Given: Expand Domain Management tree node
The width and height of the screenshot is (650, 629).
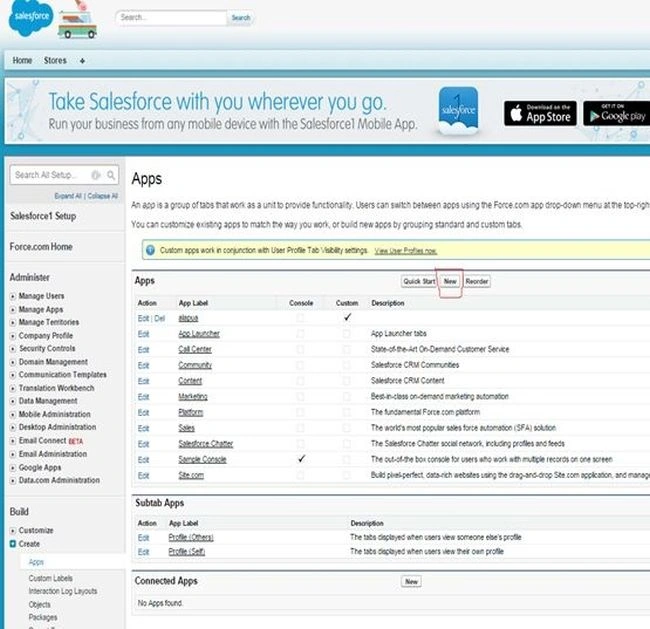Looking at the screenshot, I should tap(13, 362).
